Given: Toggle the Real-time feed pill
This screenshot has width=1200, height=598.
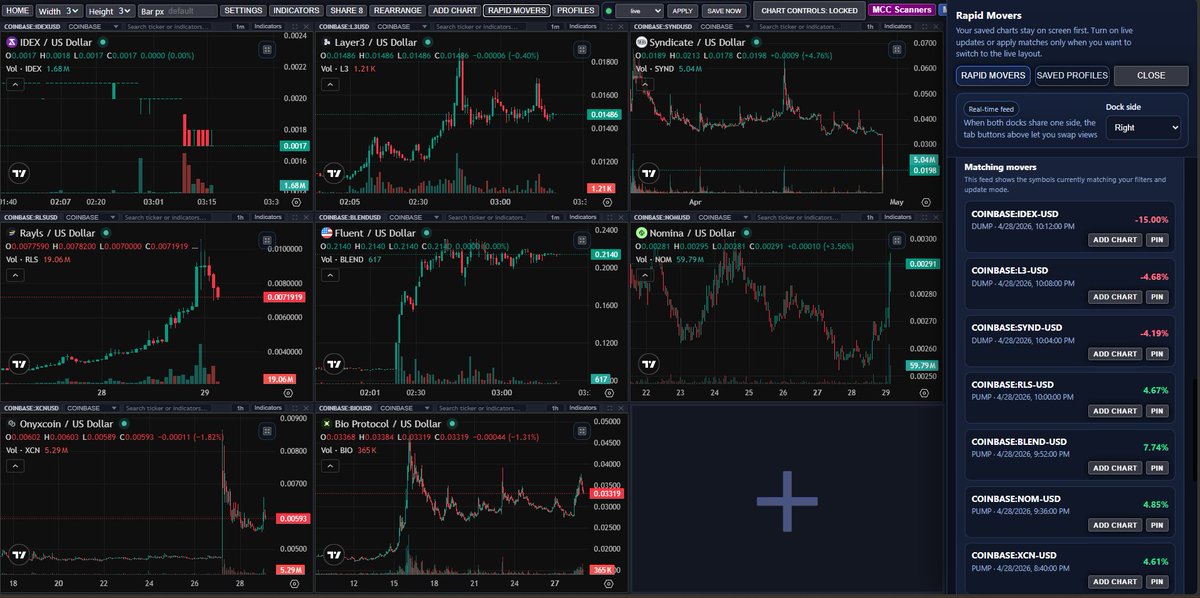Looking at the screenshot, I should tap(991, 109).
